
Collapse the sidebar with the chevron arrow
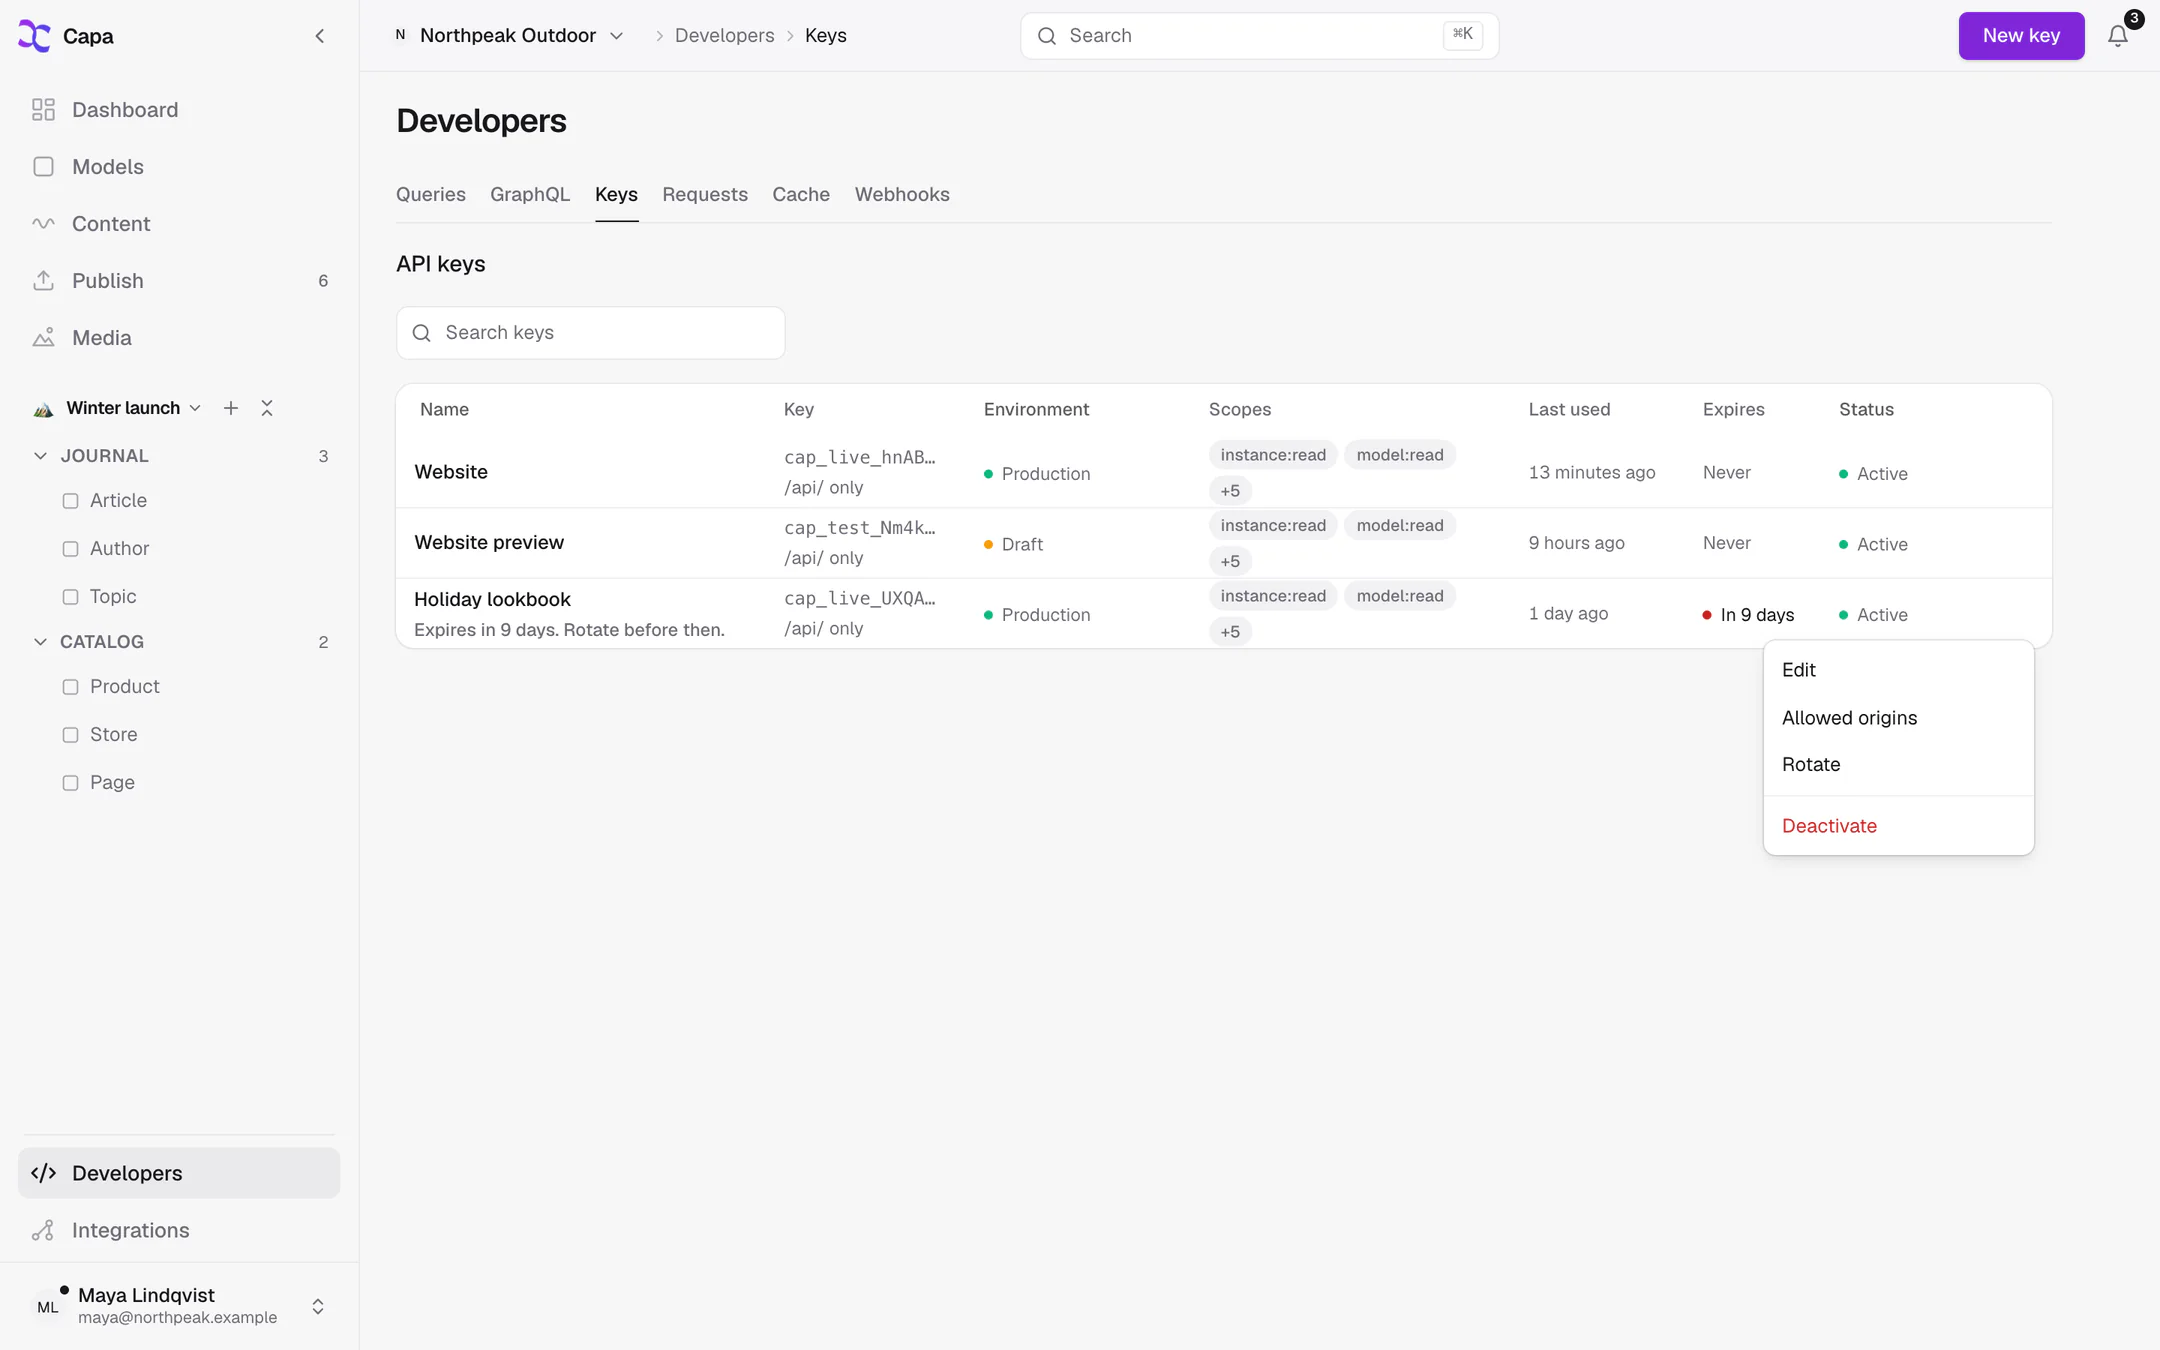pos(320,36)
